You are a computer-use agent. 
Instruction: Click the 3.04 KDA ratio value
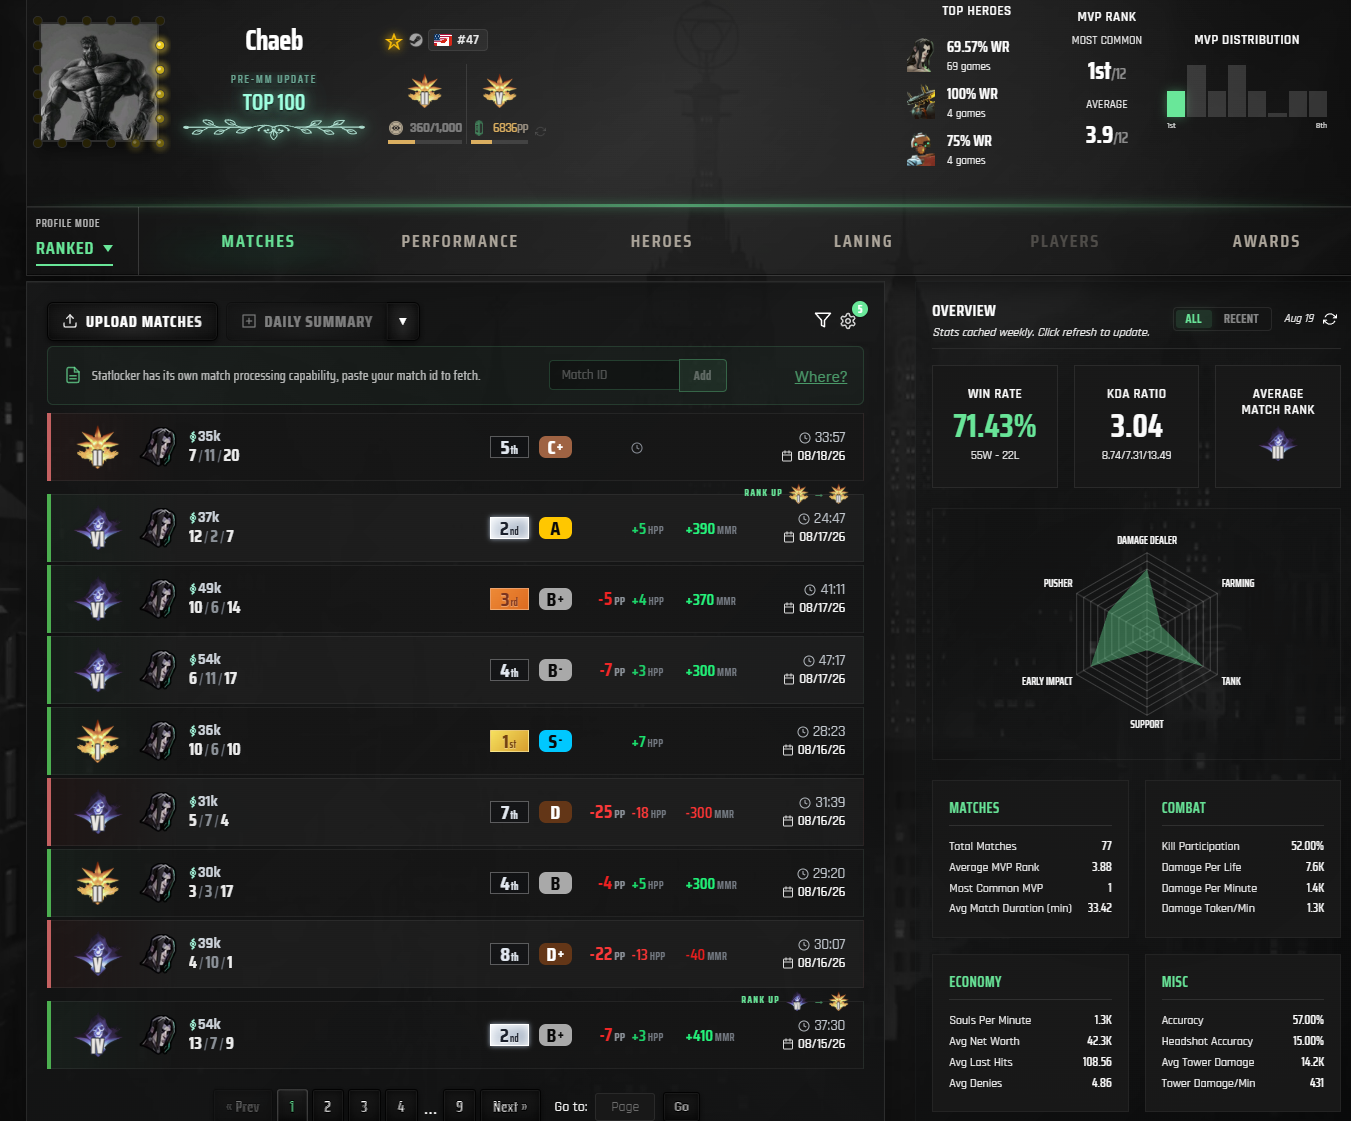tap(1137, 426)
